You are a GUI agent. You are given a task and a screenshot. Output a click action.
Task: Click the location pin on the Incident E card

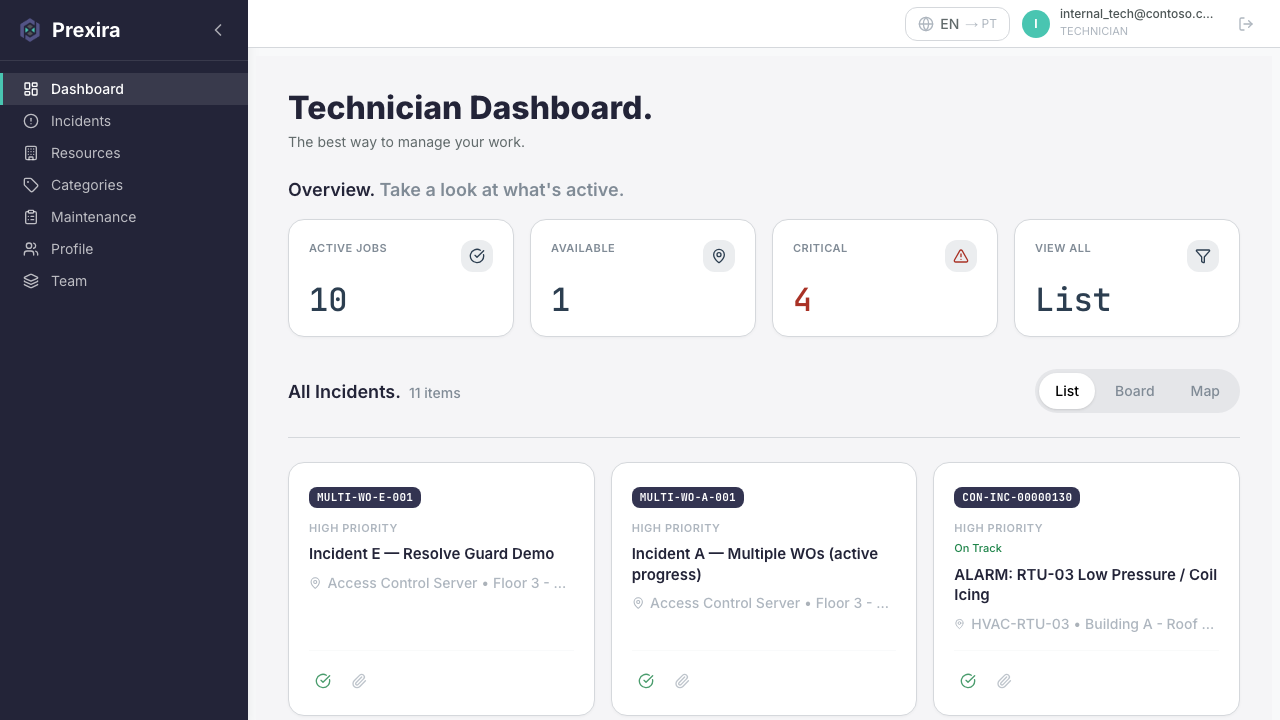point(315,583)
